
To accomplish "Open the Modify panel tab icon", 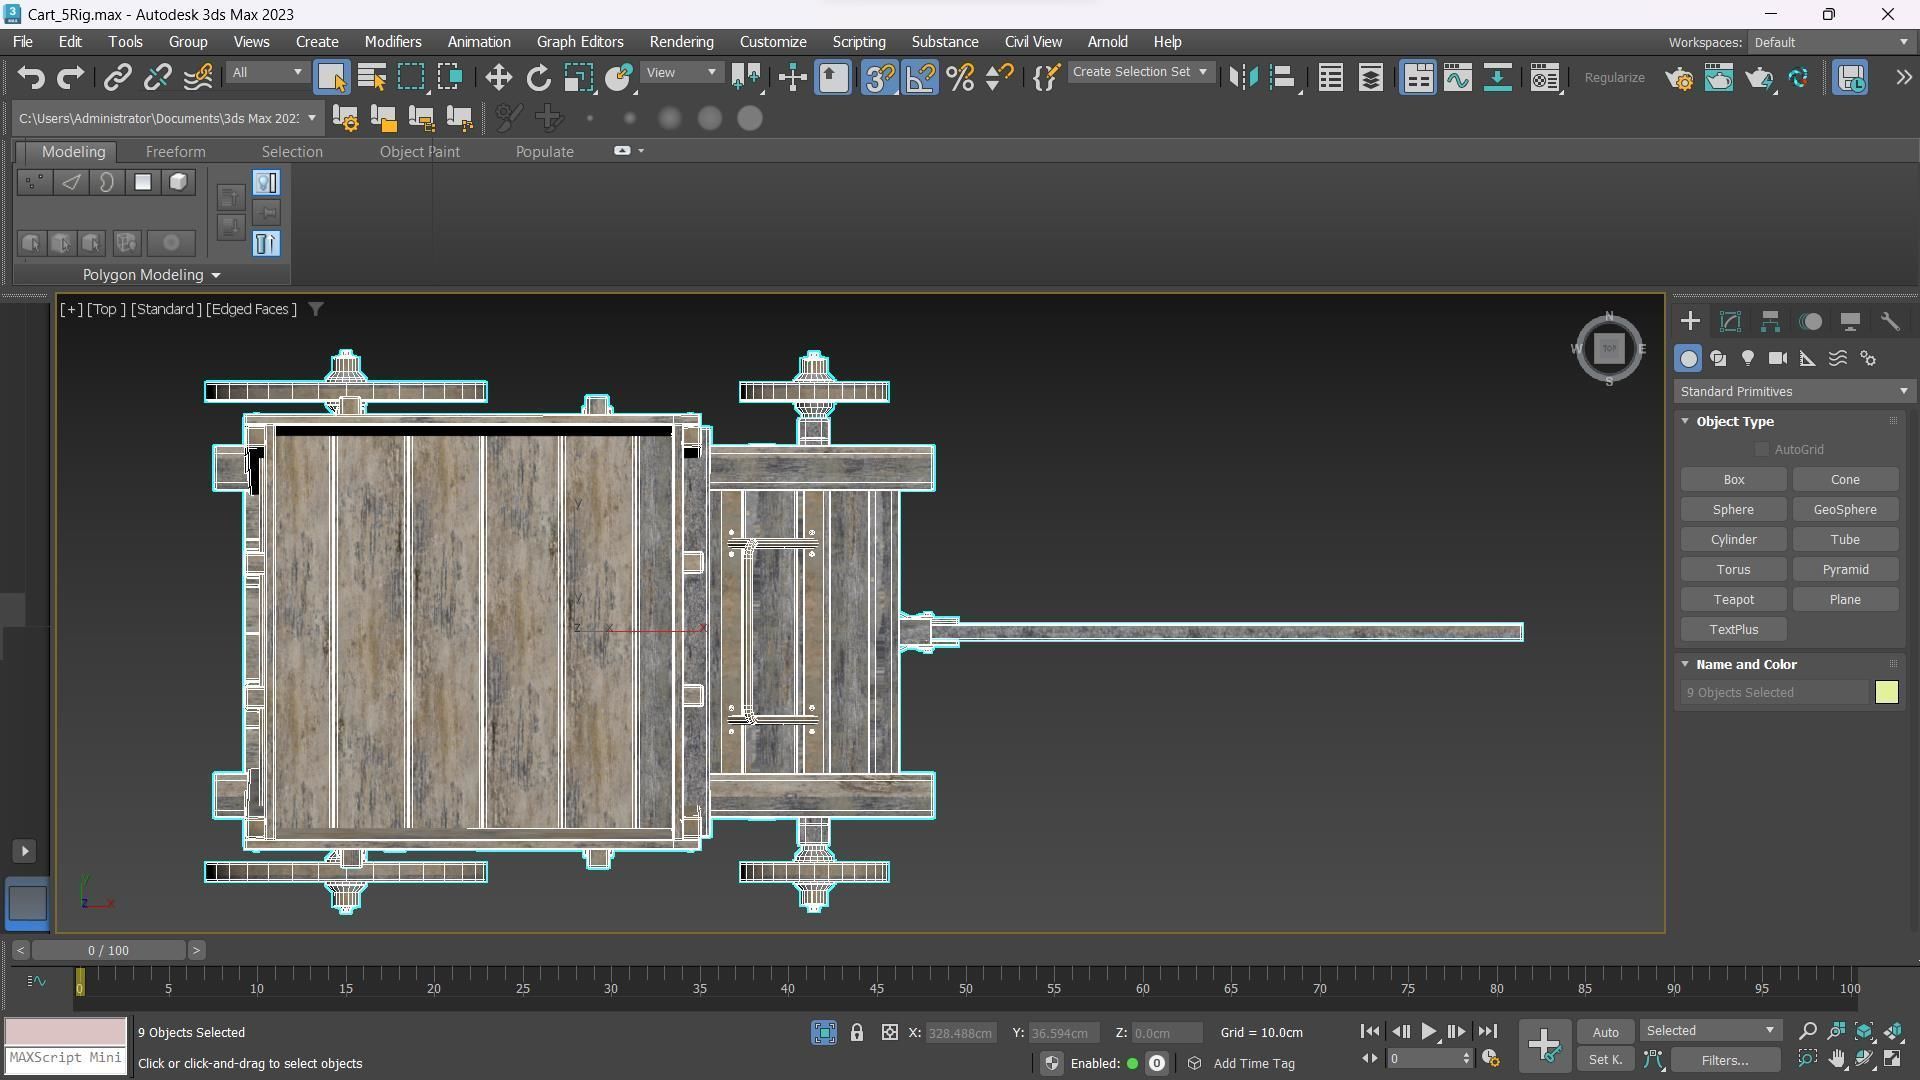I will pyautogui.click(x=1730, y=321).
